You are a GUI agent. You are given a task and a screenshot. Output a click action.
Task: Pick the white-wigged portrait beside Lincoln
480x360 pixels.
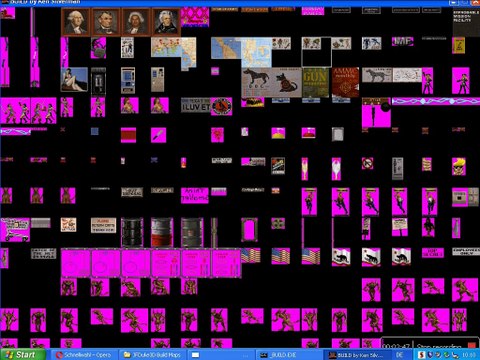click(136, 22)
